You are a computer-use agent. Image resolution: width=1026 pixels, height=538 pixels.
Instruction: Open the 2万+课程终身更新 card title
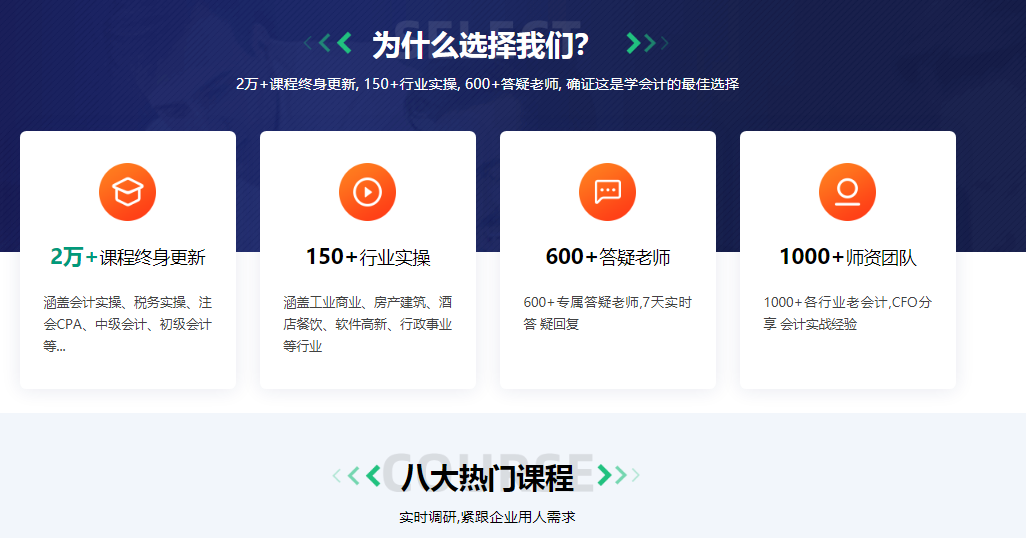click(128, 257)
